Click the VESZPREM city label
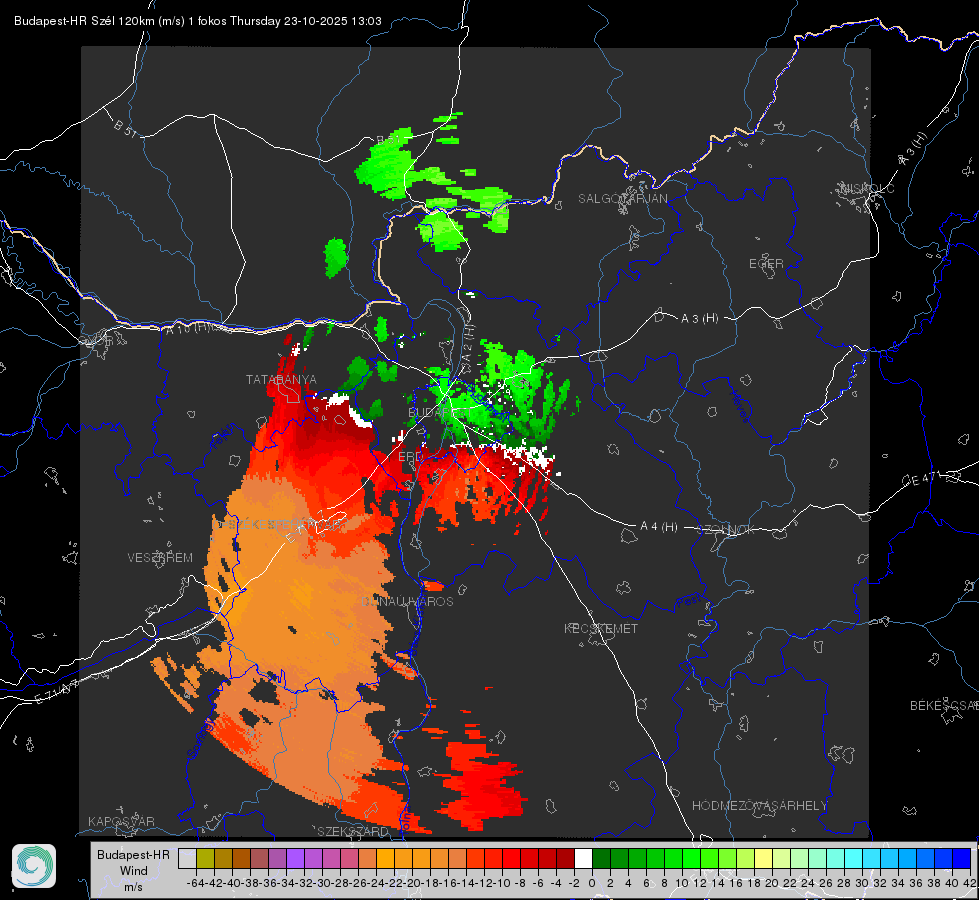 tap(160, 558)
